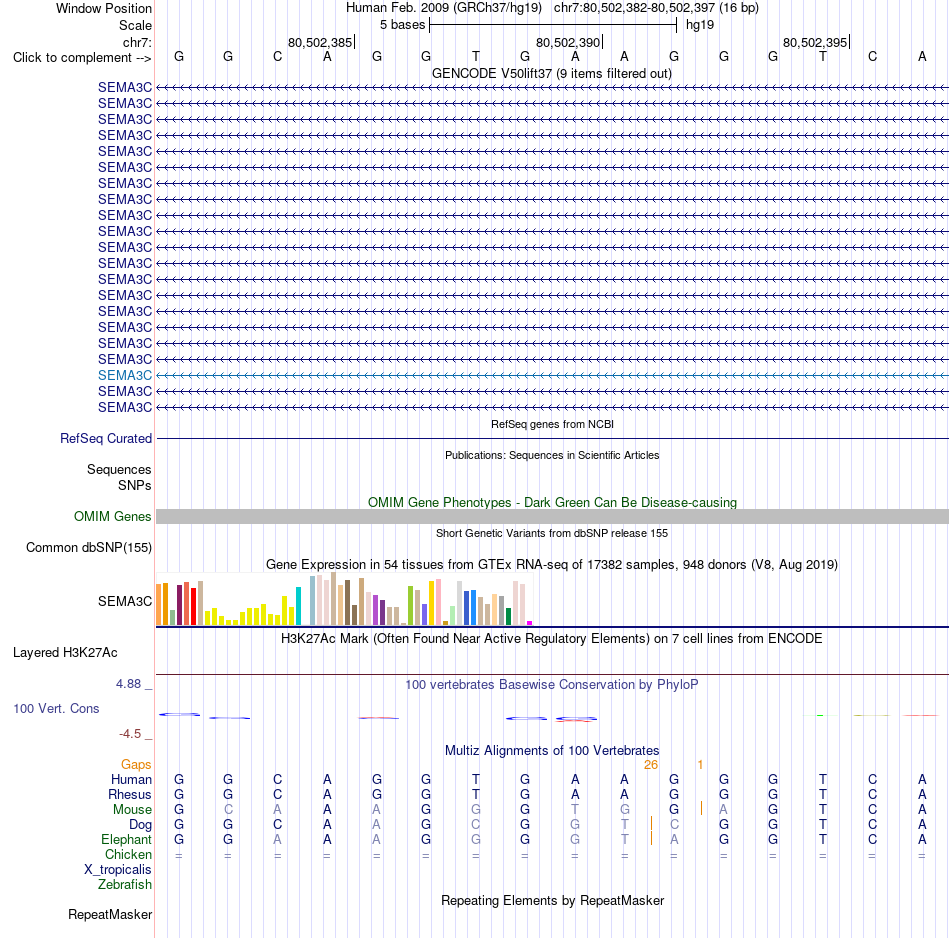Click the '100 Vert. Cons' track label
The height and width of the screenshot is (938, 950).
56,708
